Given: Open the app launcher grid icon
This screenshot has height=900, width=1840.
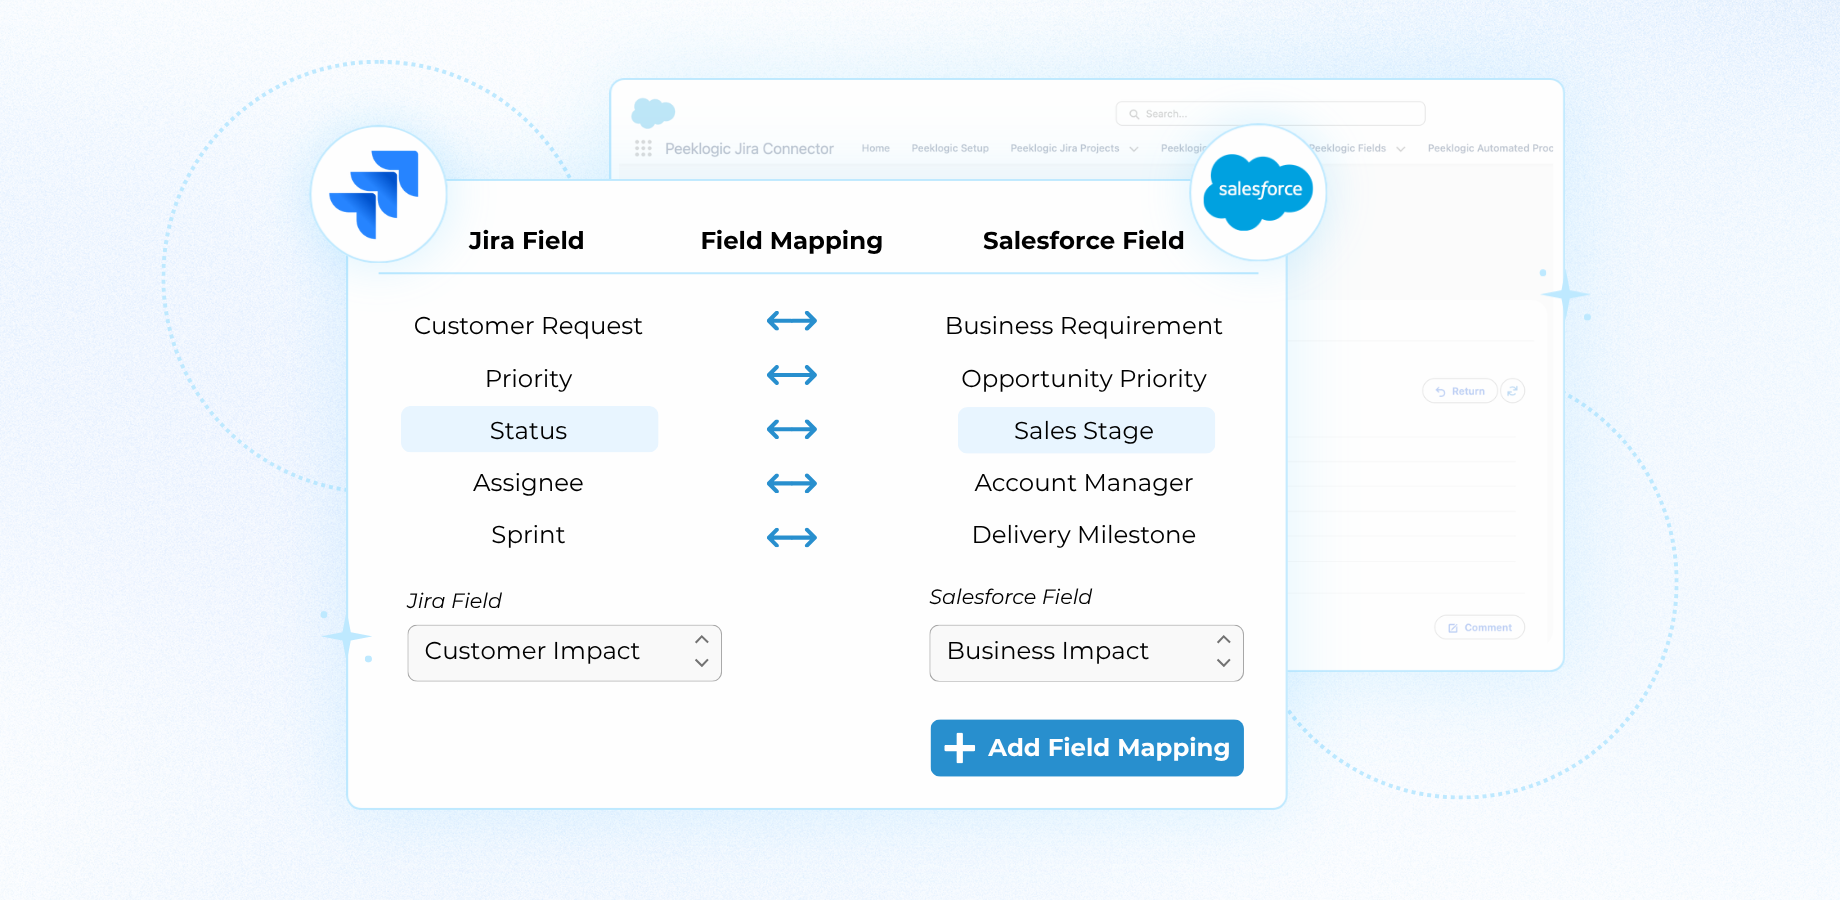Looking at the screenshot, I should point(643,148).
